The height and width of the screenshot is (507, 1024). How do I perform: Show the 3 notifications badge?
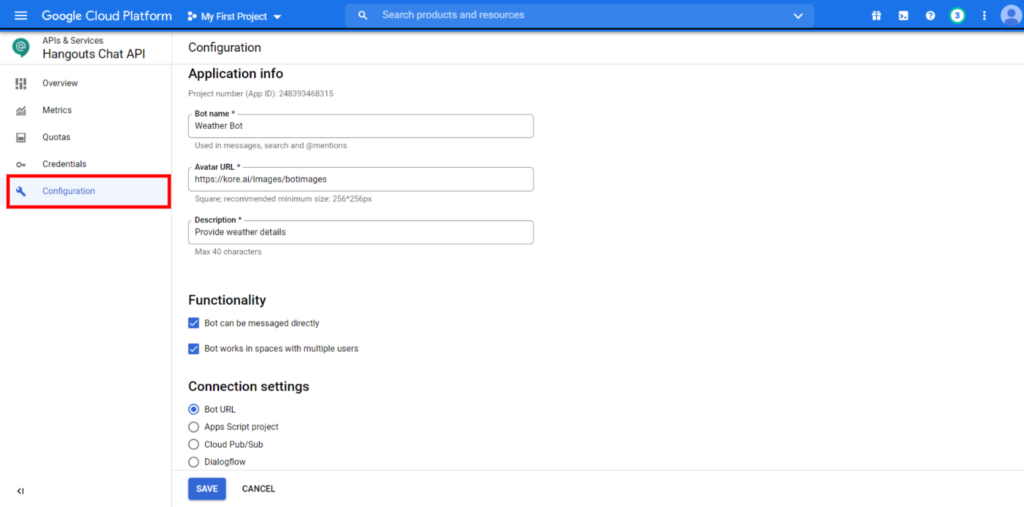pos(957,16)
